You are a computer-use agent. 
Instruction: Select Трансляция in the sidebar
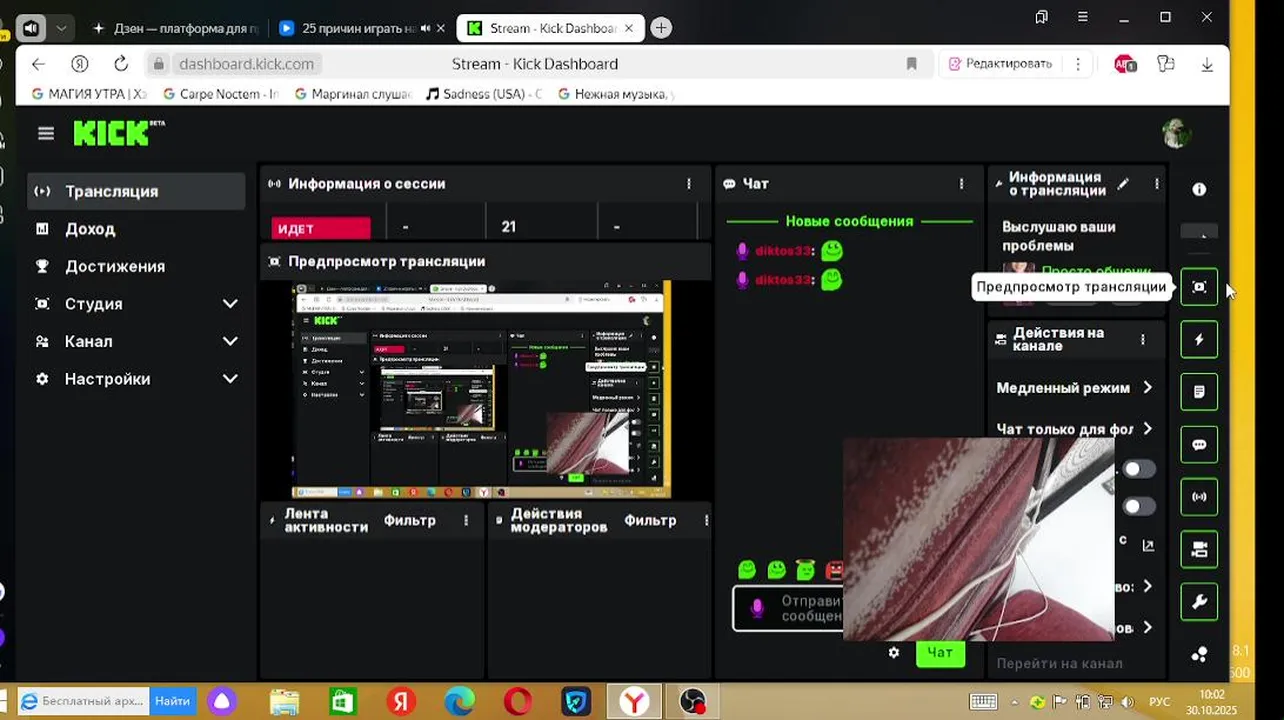pos(136,191)
